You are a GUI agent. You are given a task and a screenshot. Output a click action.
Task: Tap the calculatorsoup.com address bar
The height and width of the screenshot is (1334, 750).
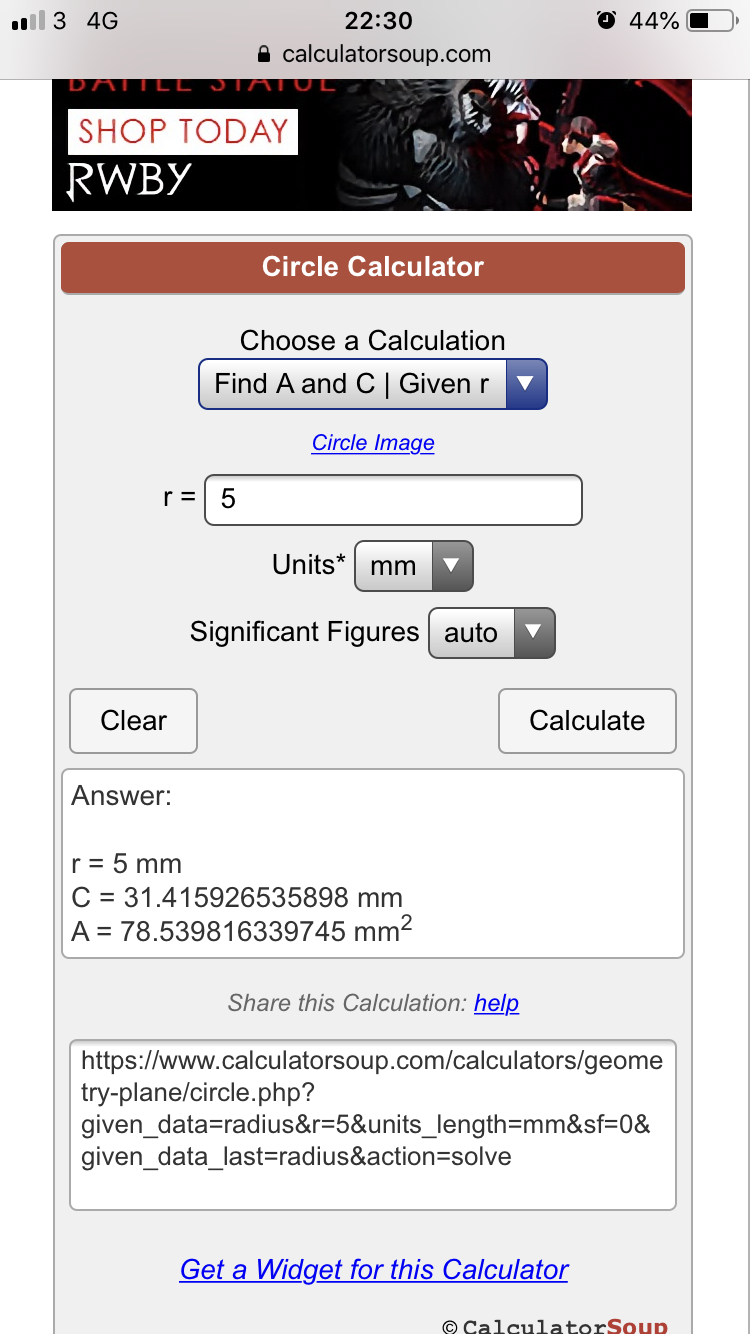point(386,54)
